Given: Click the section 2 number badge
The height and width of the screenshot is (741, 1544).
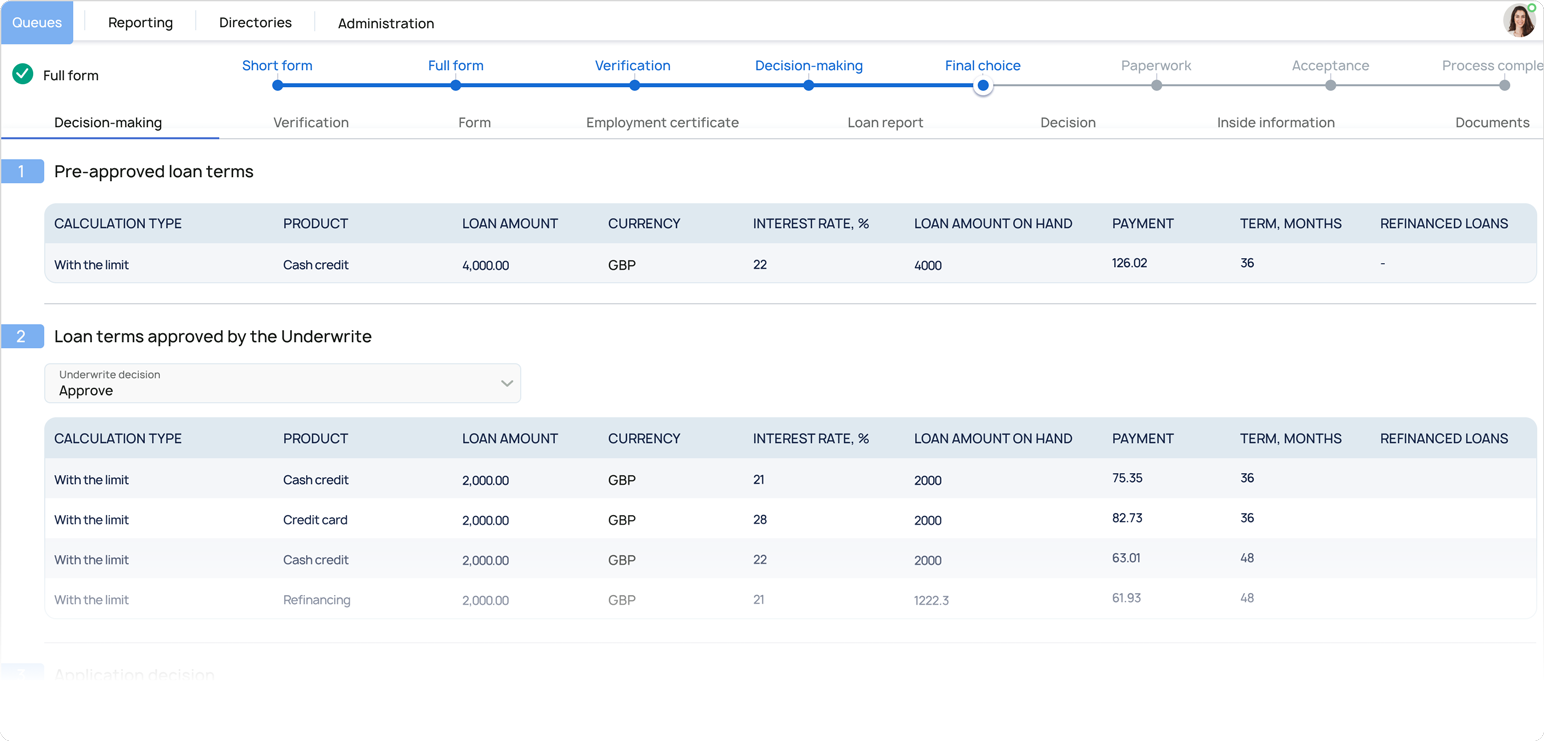Looking at the screenshot, I should pos(22,337).
